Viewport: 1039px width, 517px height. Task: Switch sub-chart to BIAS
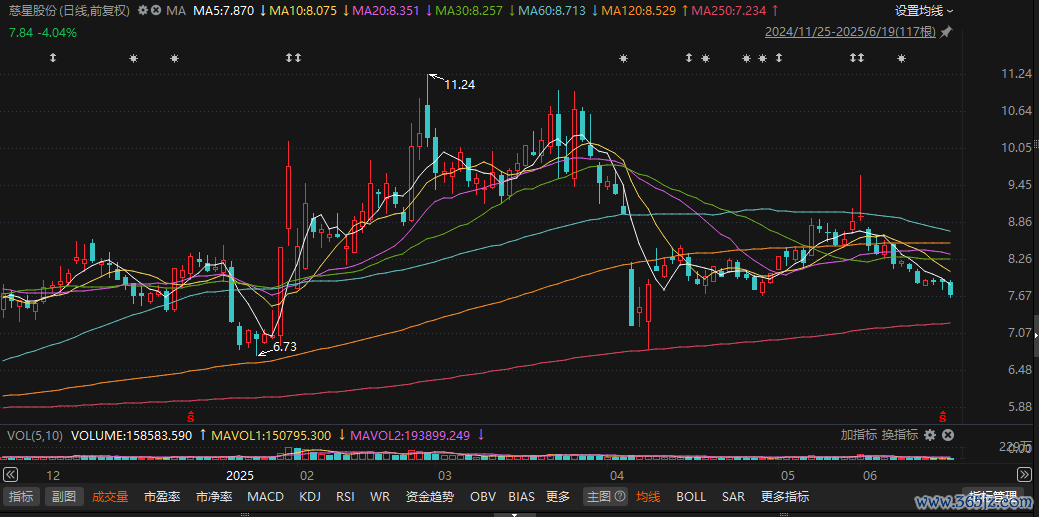521,496
